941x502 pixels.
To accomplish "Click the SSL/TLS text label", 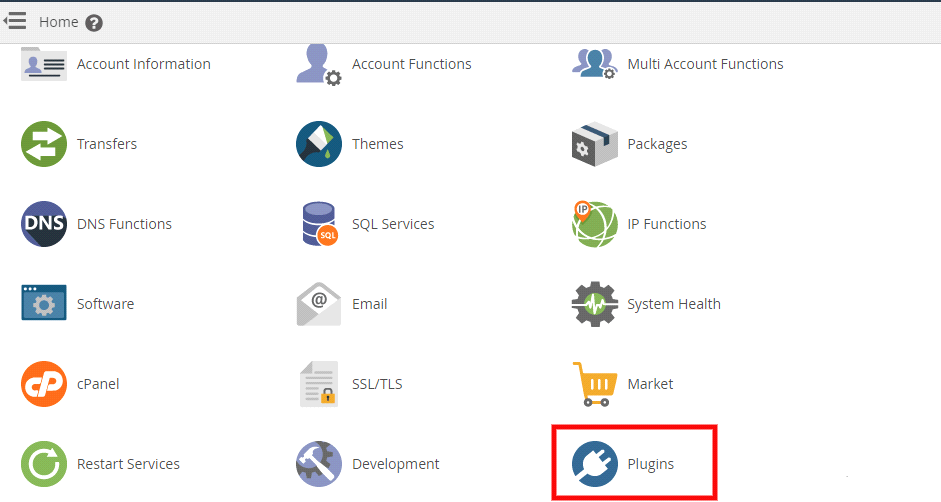I will coord(377,384).
